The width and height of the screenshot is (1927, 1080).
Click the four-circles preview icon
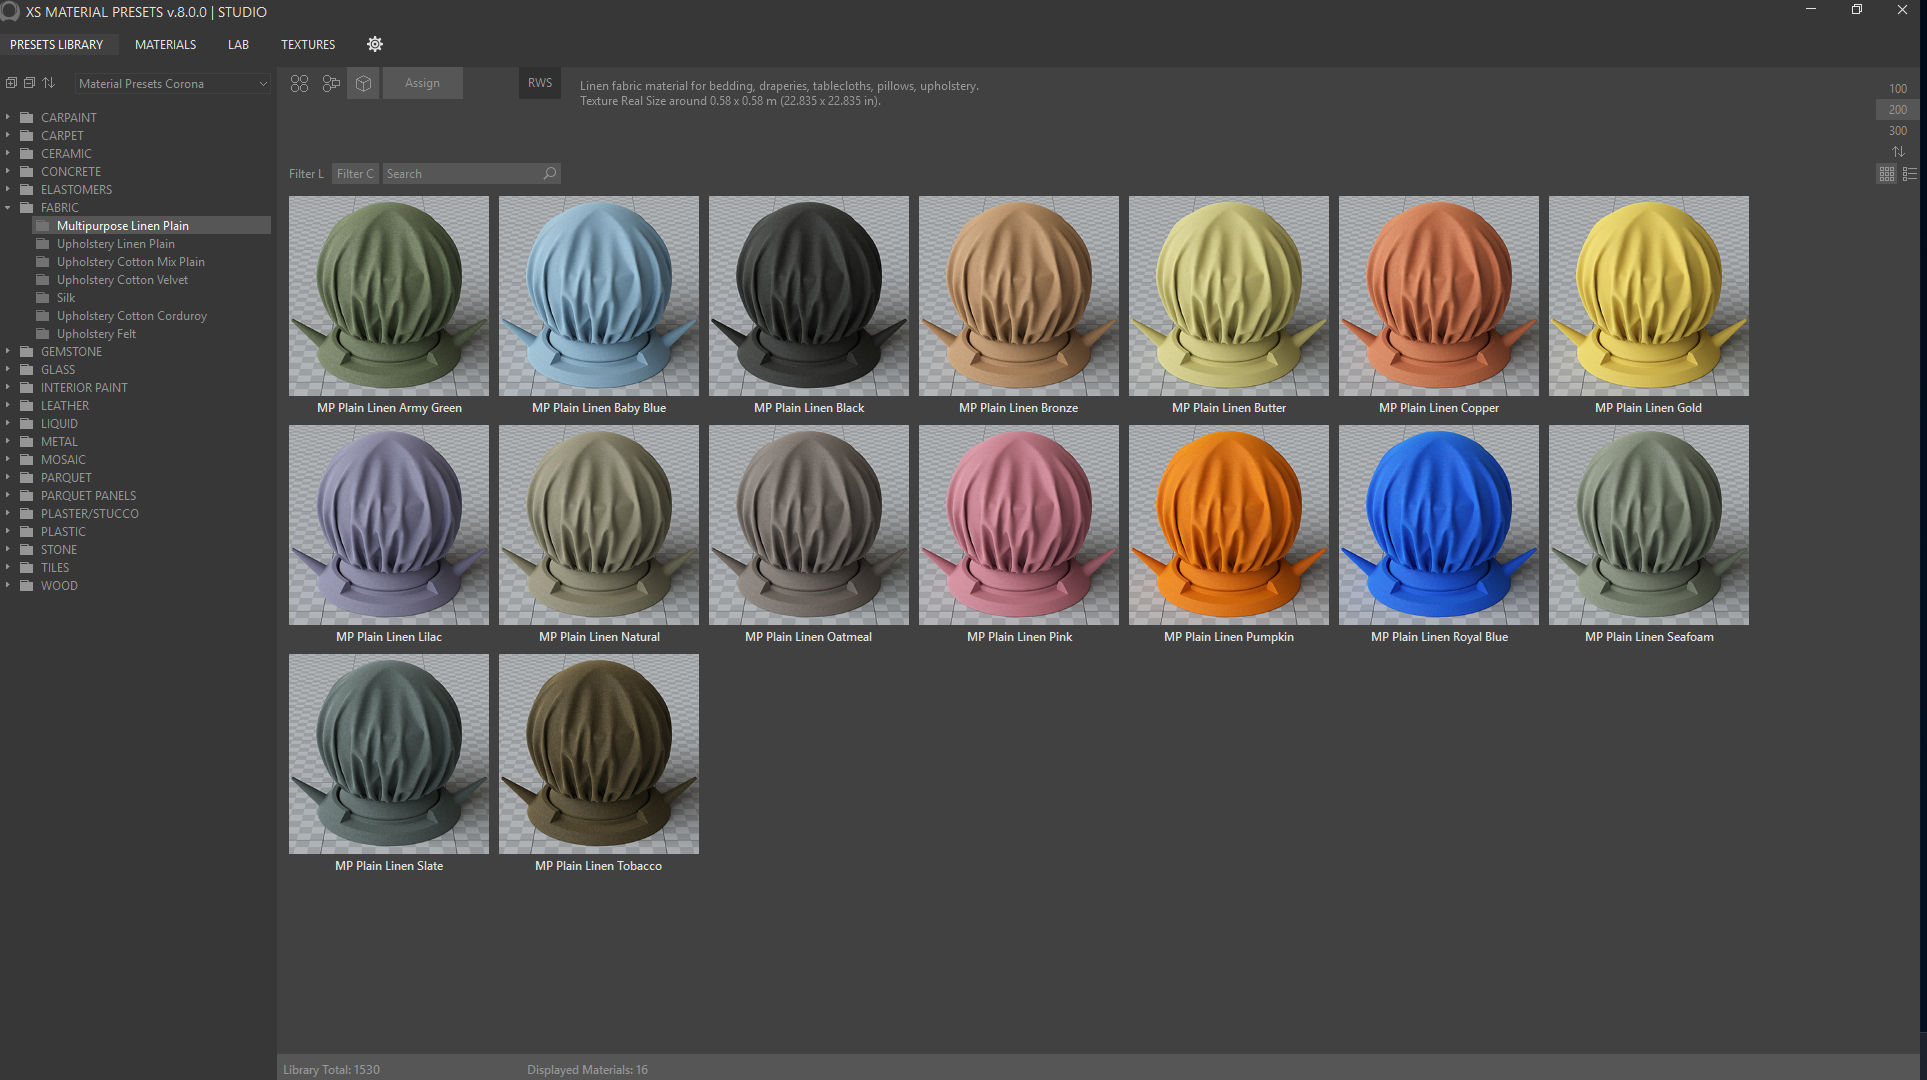tap(299, 83)
